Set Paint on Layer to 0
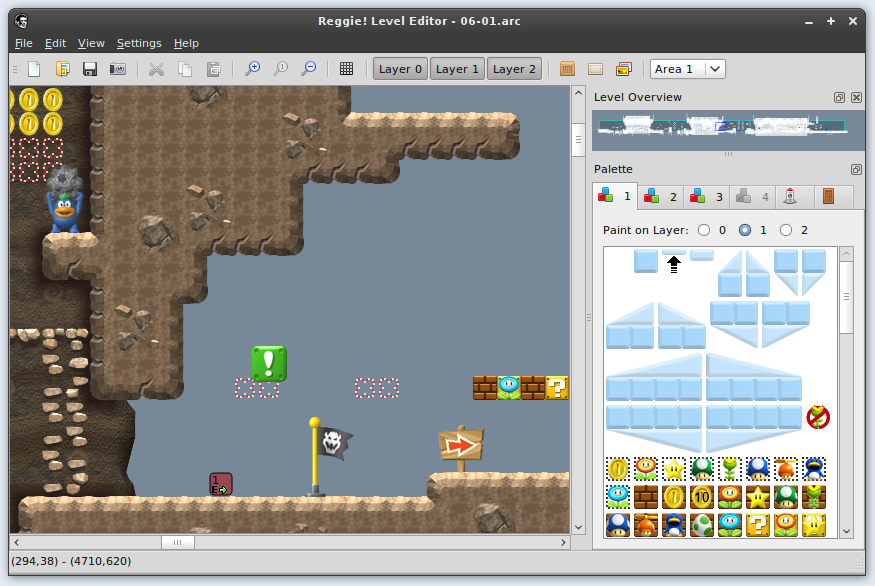Viewport: 875px width, 586px height. point(705,230)
